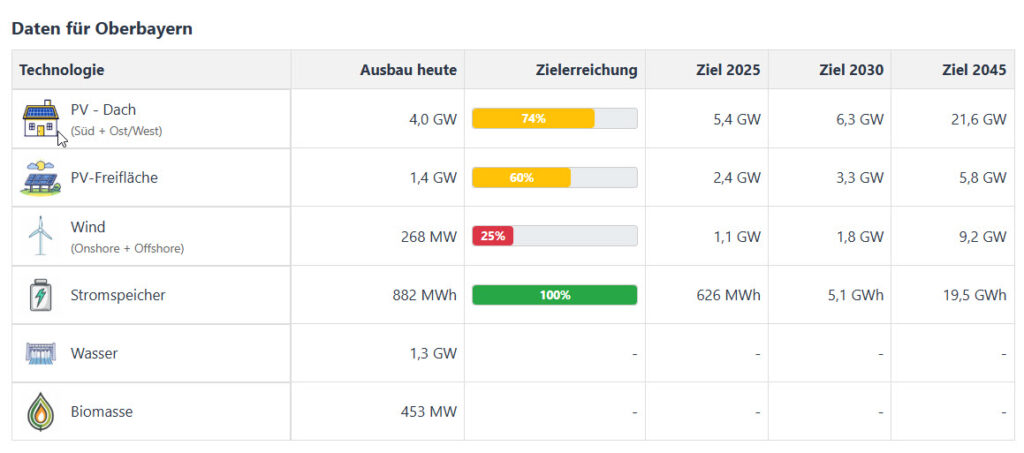The image size is (1024, 453).
Task: Click the Technologie column header
Action: [x=62, y=70]
